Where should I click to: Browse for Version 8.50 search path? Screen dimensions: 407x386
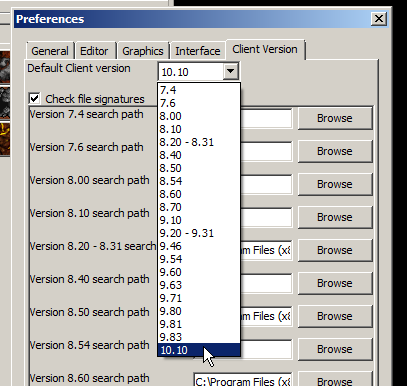tap(335, 316)
